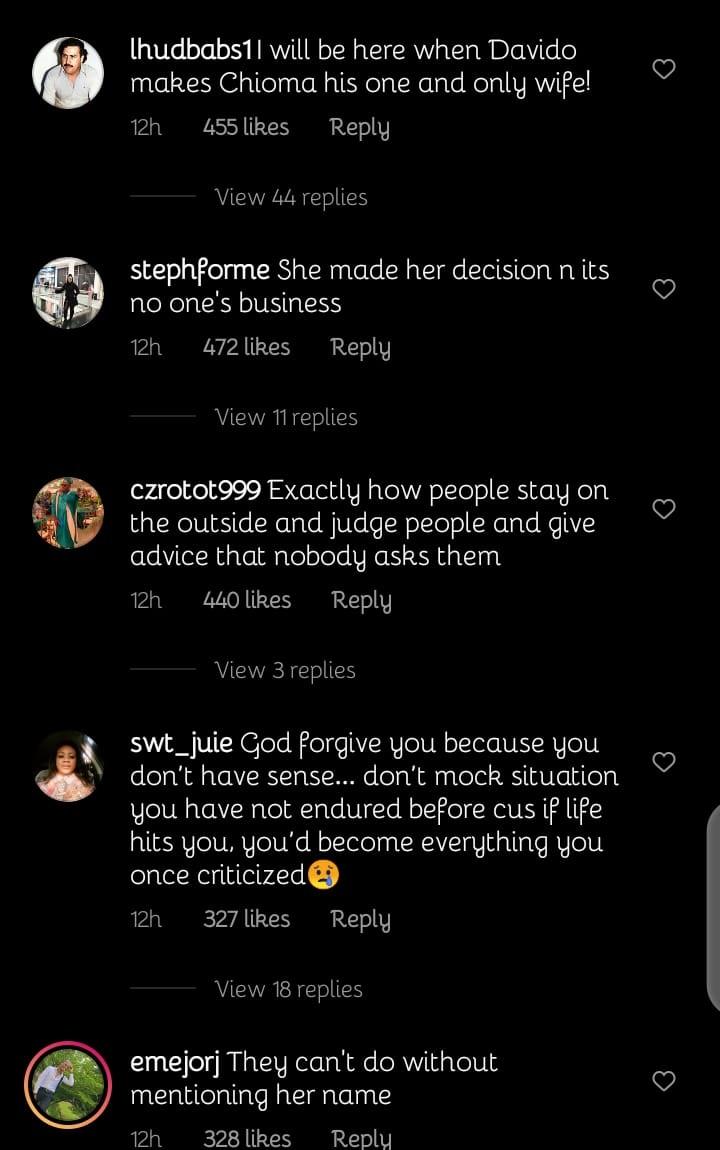Open lhudbabs1's profile picture

point(68,73)
